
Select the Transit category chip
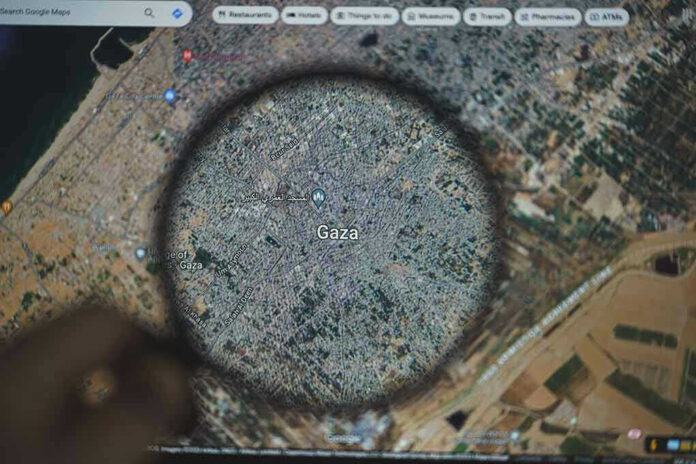point(487,16)
